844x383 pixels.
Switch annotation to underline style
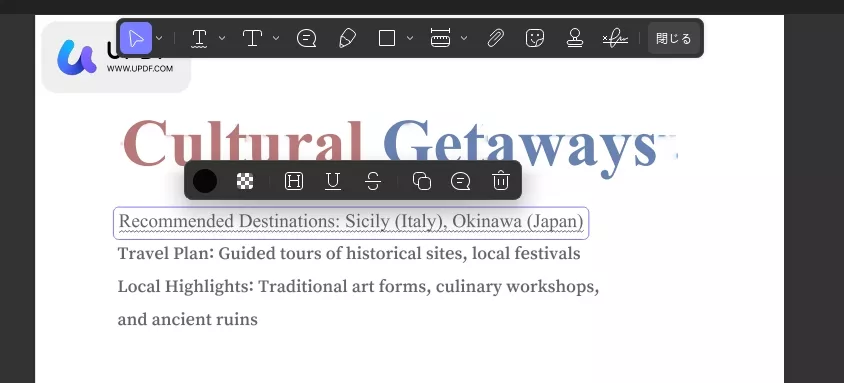[333, 181]
